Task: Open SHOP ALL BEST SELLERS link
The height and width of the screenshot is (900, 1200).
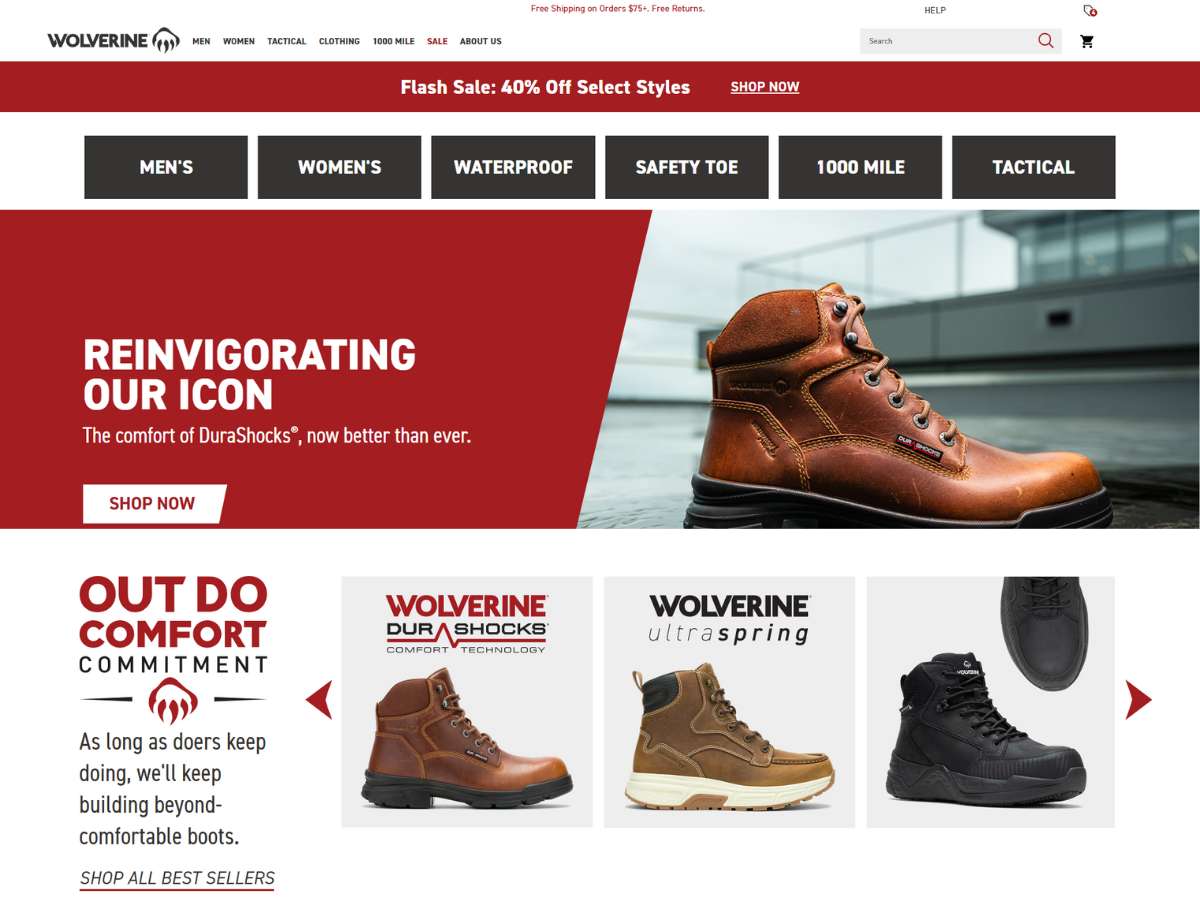Action: [177, 878]
